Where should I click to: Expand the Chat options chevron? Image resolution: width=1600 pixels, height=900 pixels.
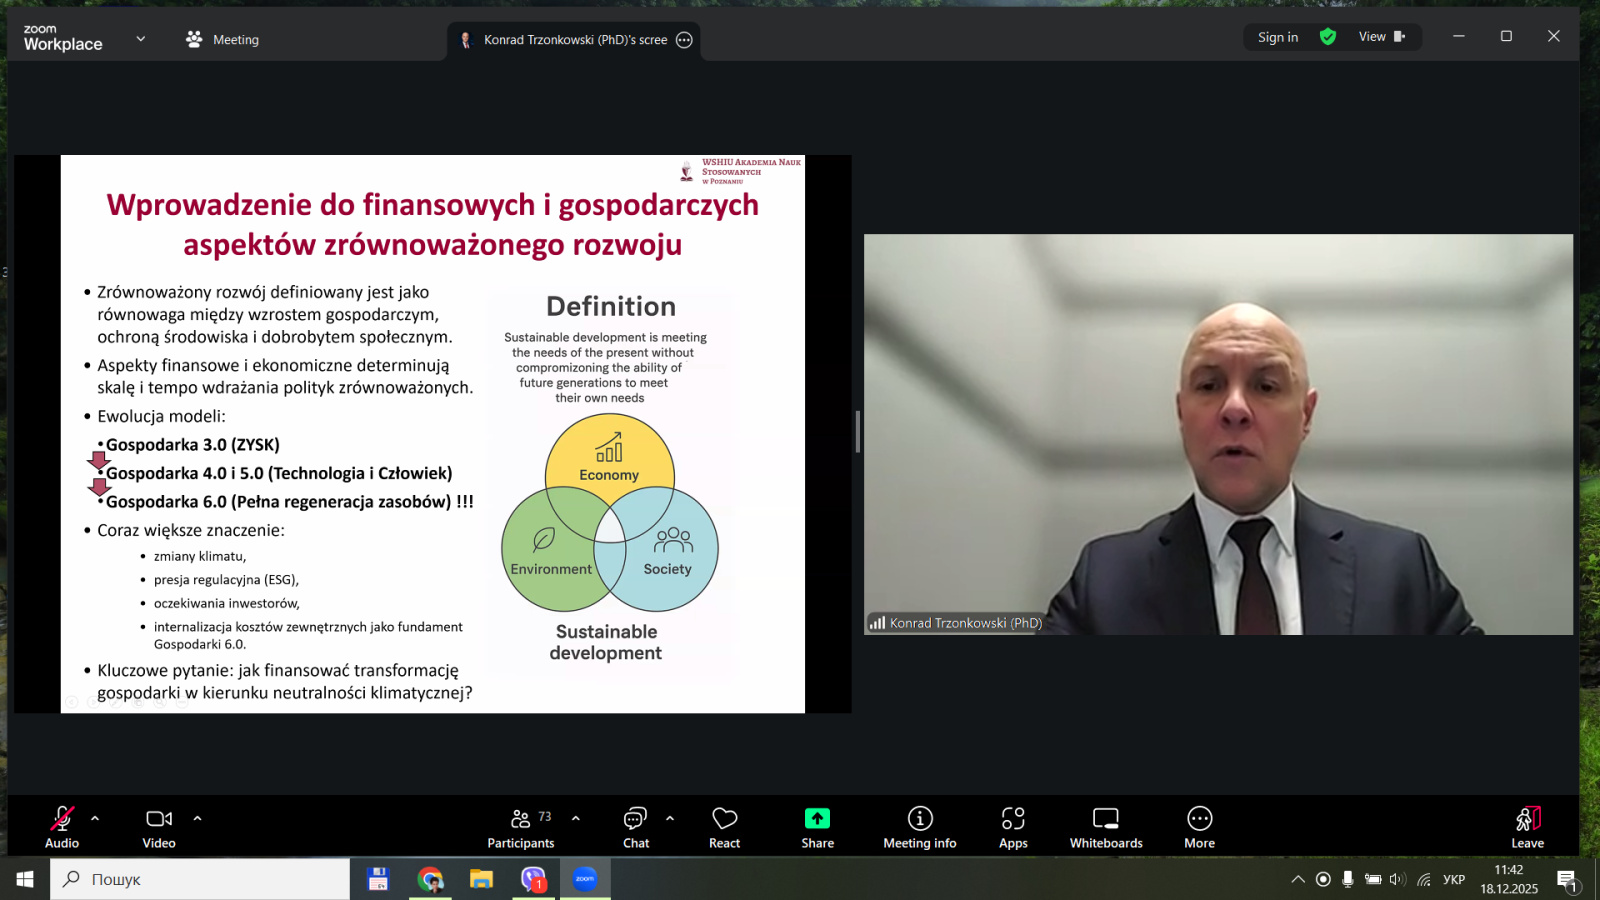(670, 818)
